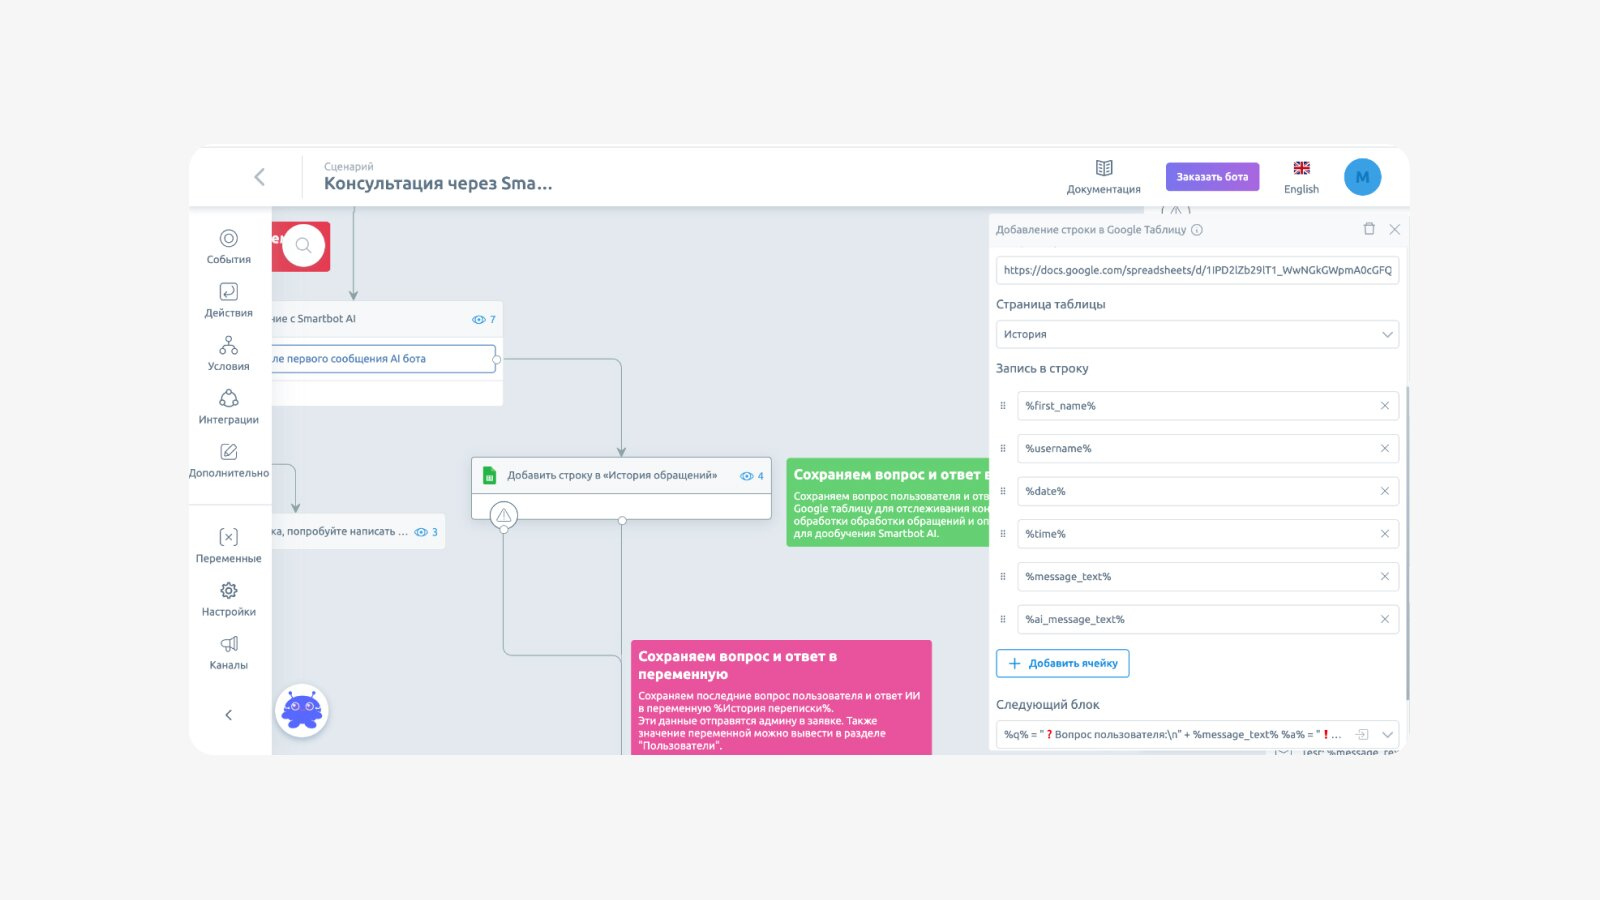Switch language to English
The image size is (1600, 900).
tap(1301, 176)
